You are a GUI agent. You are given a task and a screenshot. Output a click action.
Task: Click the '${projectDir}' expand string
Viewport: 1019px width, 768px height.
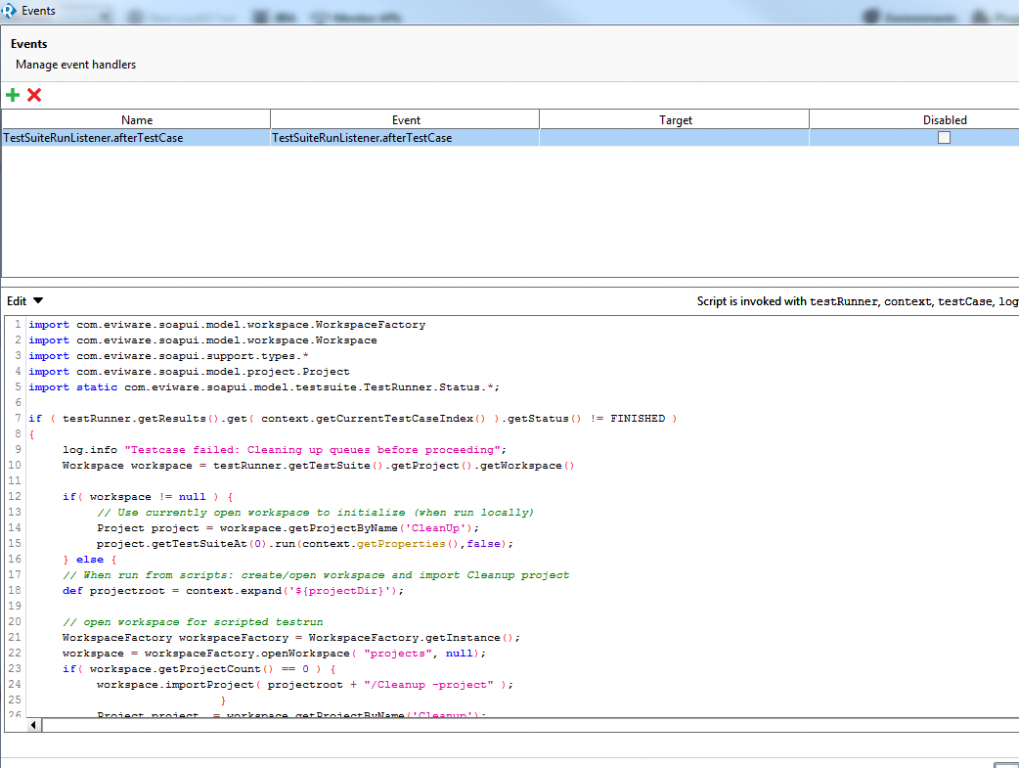341,591
